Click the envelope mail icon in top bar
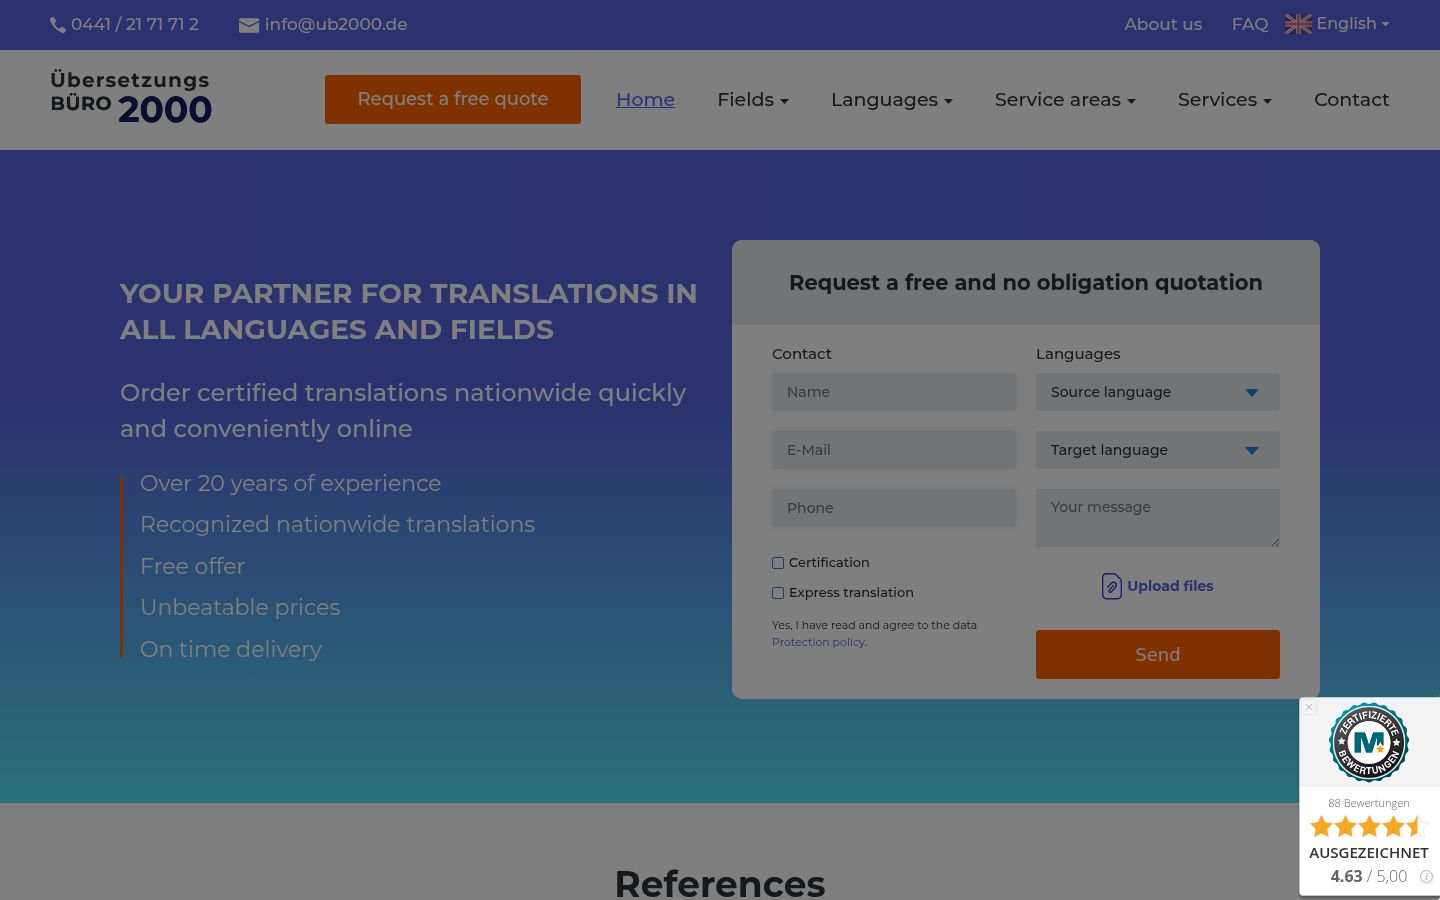 [x=249, y=25]
